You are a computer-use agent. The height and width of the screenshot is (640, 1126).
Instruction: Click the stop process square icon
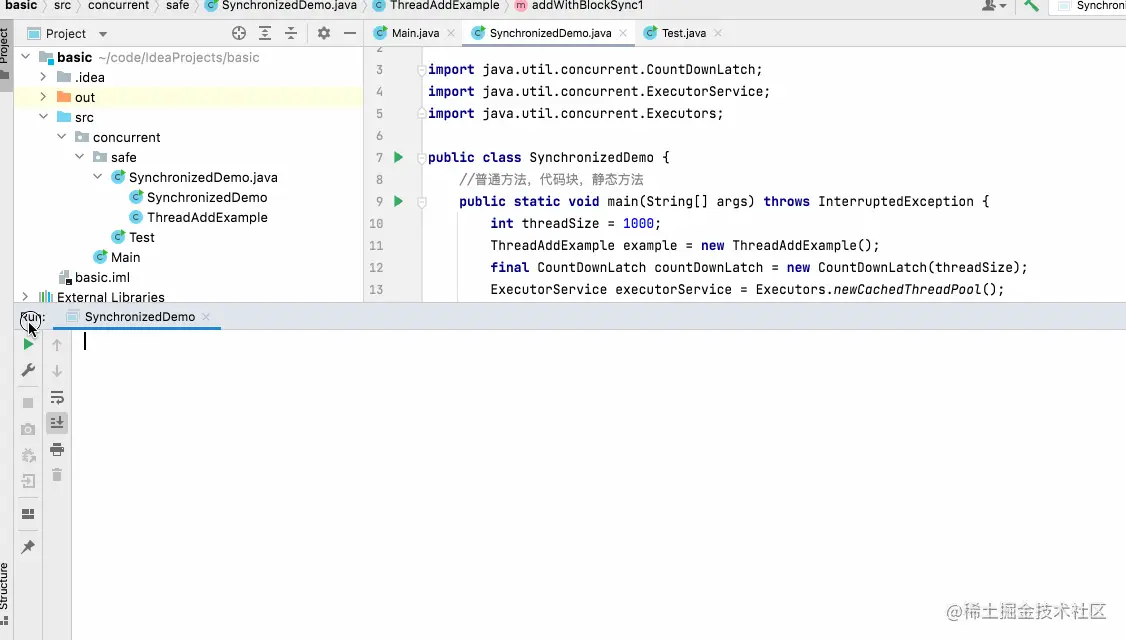point(28,403)
